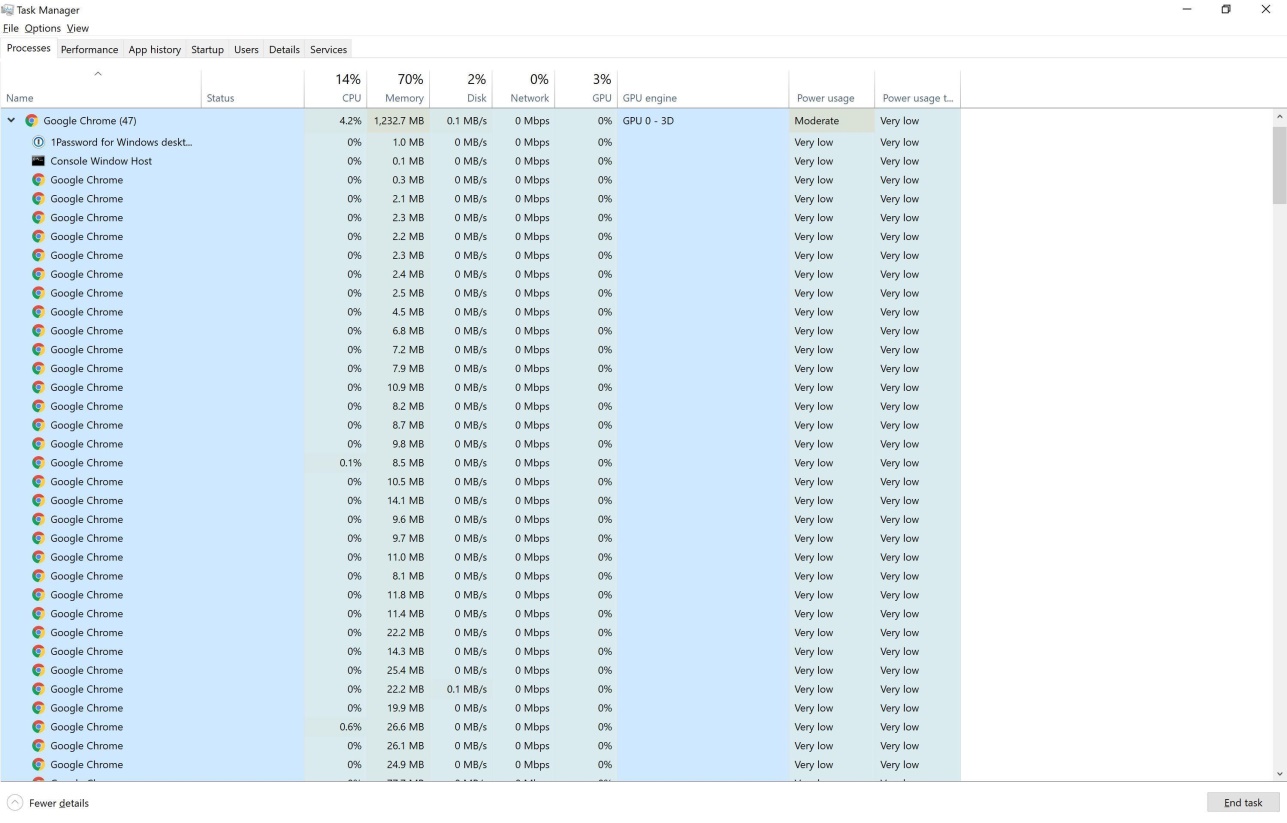Click the Chrome icon in the 2.5 MB row
This screenshot has height=823, width=1287.
38,293
